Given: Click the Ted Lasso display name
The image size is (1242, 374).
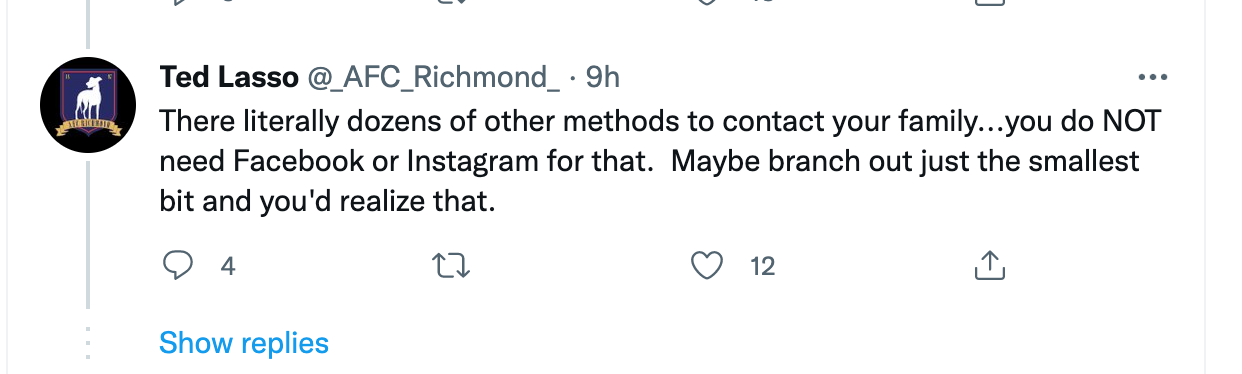Looking at the screenshot, I should point(229,77).
